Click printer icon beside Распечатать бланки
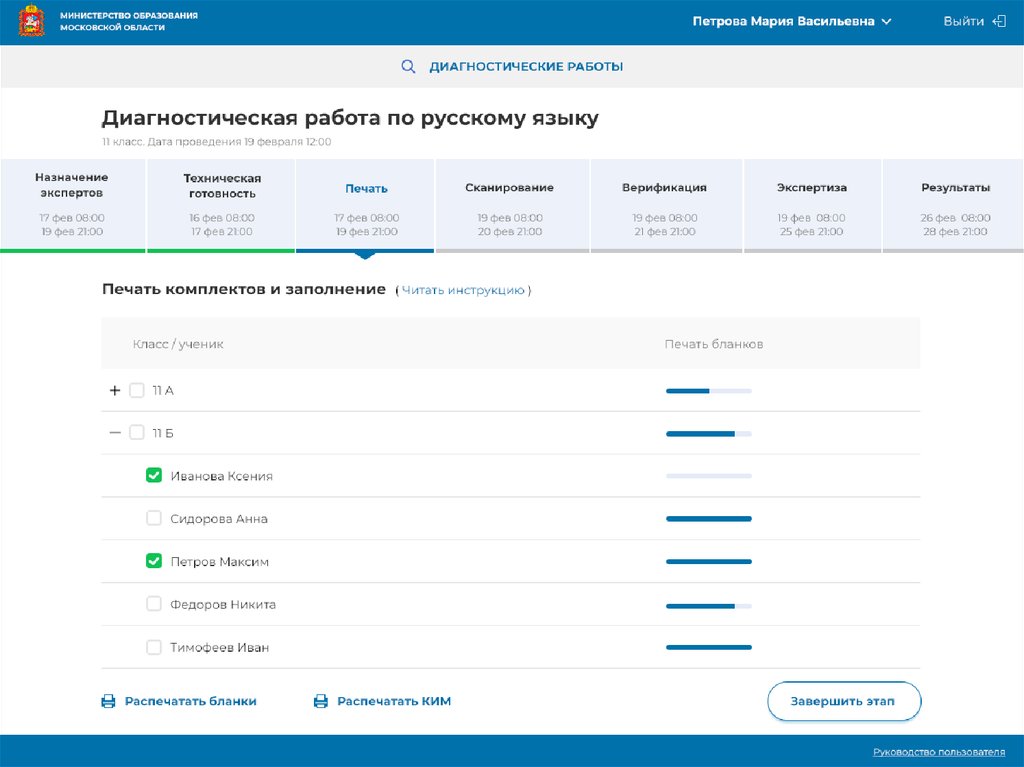This screenshot has width=1024, height=767. pos(108,702)
